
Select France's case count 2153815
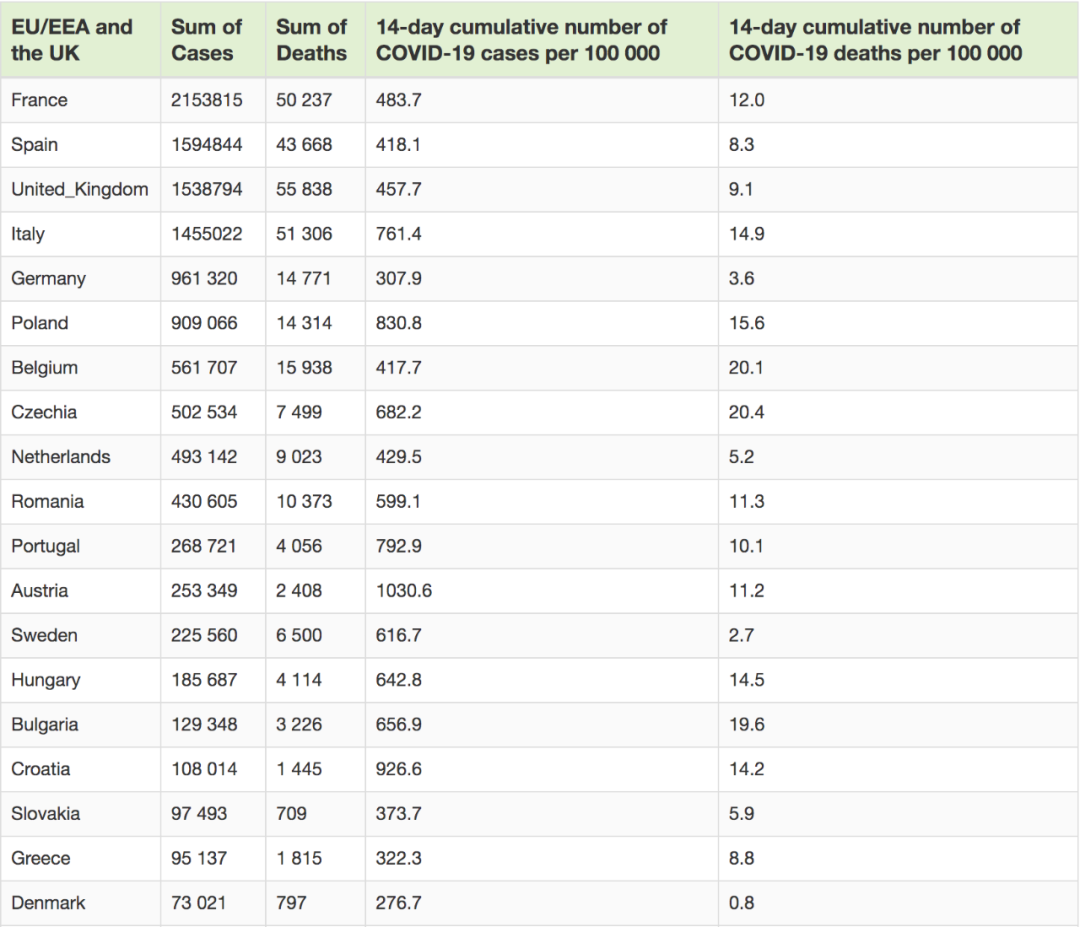[x=207, y=100]
